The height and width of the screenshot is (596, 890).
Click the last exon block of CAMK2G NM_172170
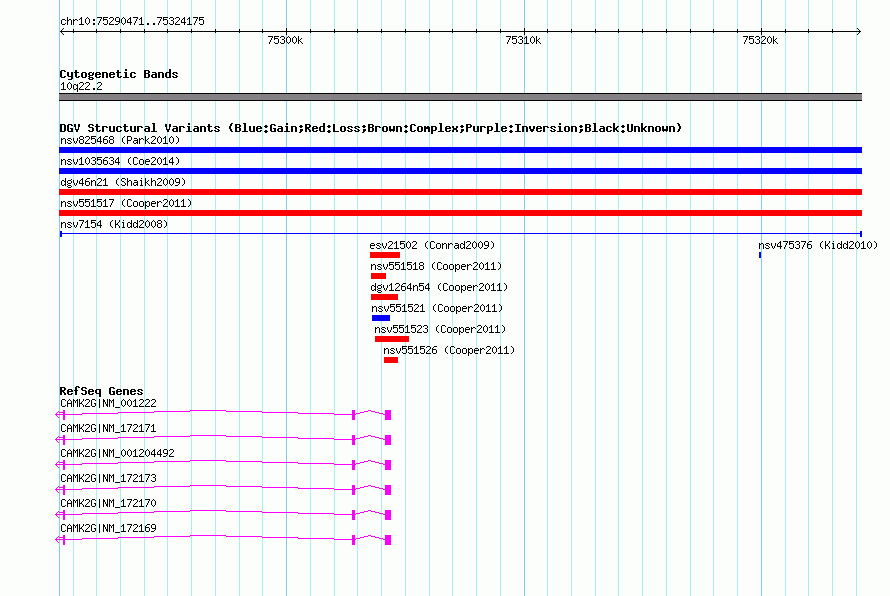(388, 515)
